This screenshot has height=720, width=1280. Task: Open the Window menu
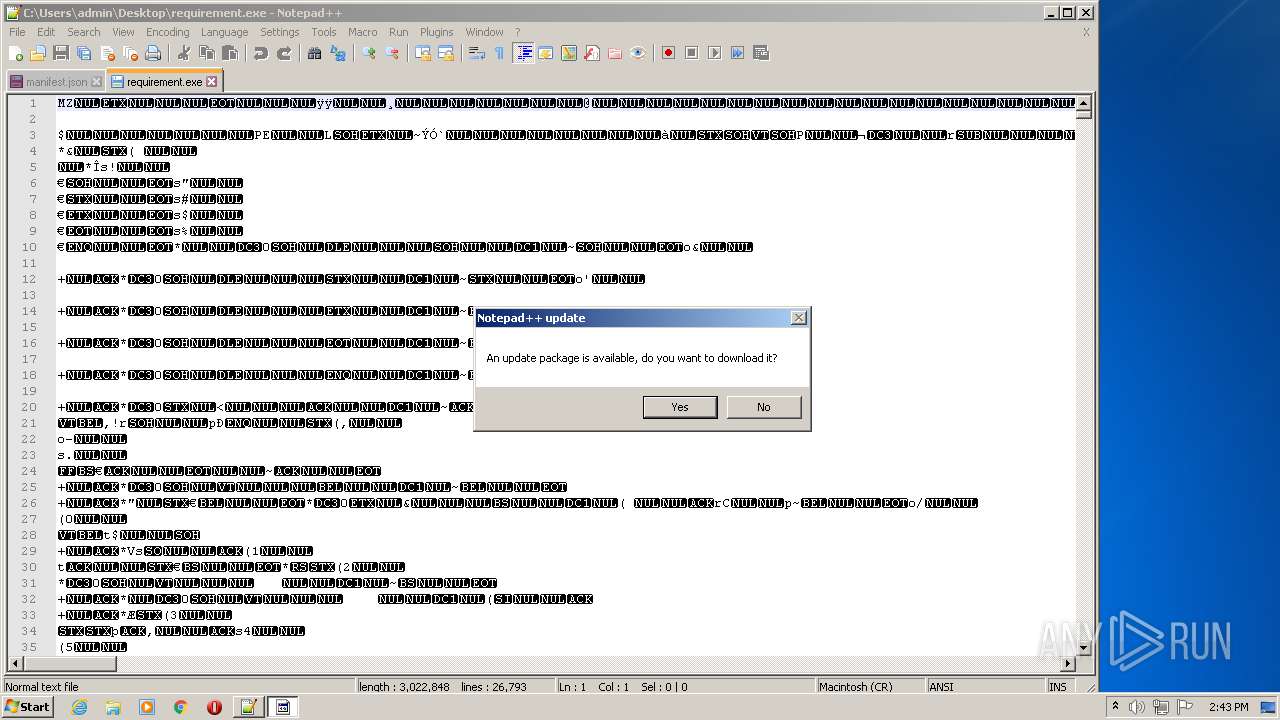485,32
